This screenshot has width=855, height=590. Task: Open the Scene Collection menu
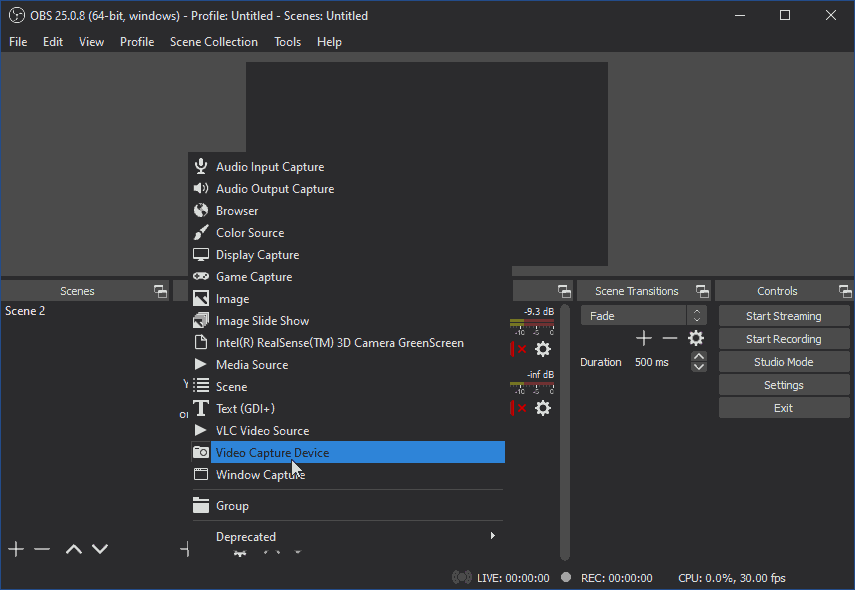(214, 42)
